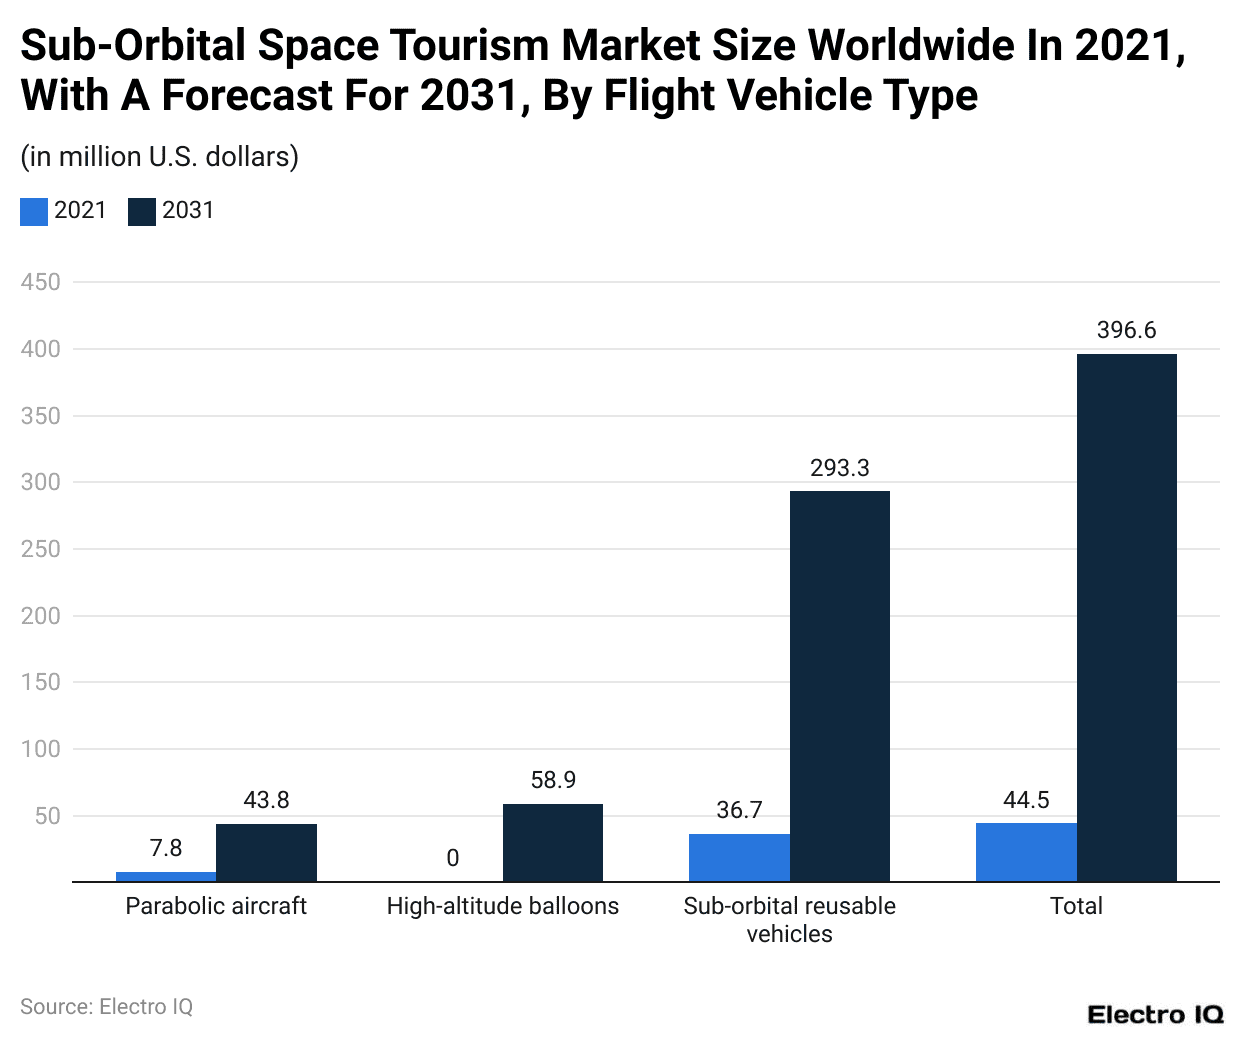
Task: Click the dark navy 2031 legend swatch
Action: pyautogui.click(x=142, y=211)
